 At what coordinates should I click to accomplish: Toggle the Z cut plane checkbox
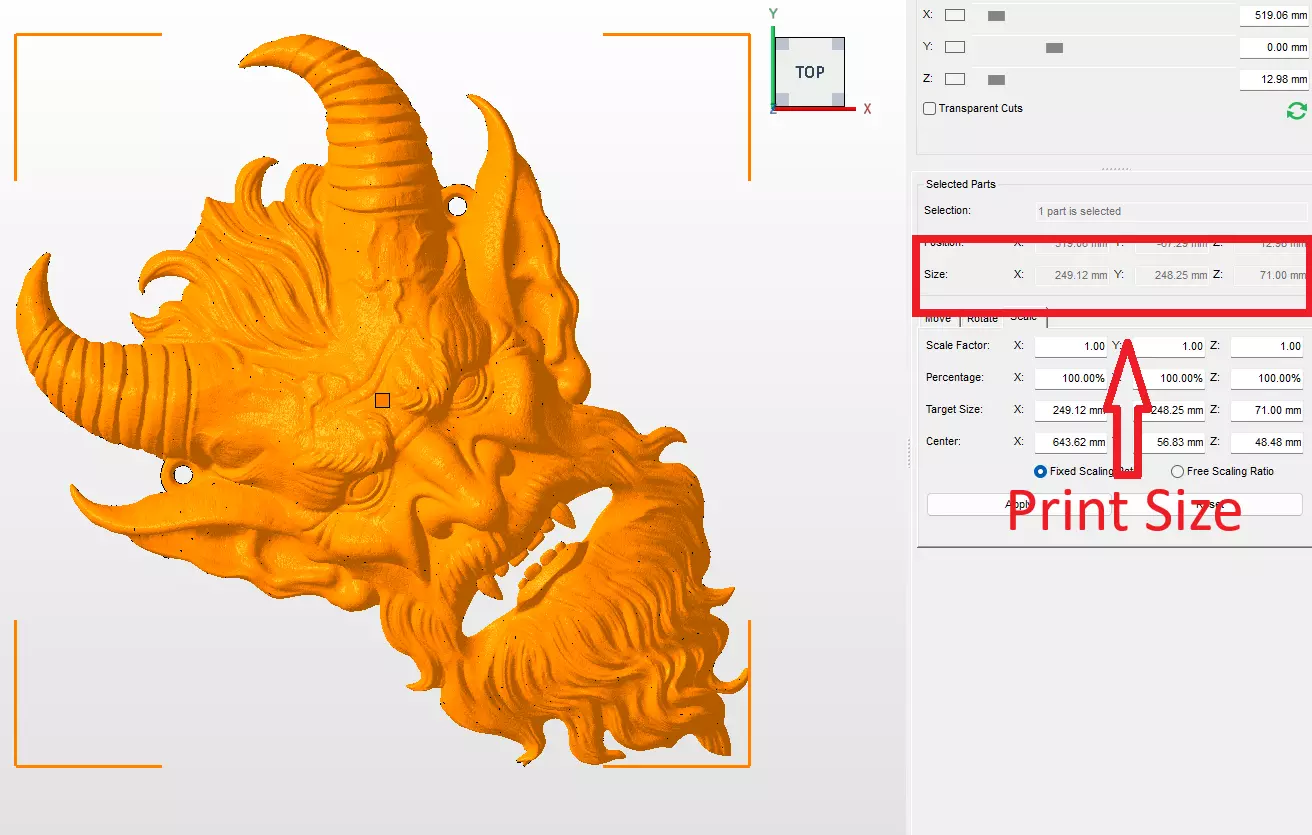(x=955, y=79)
